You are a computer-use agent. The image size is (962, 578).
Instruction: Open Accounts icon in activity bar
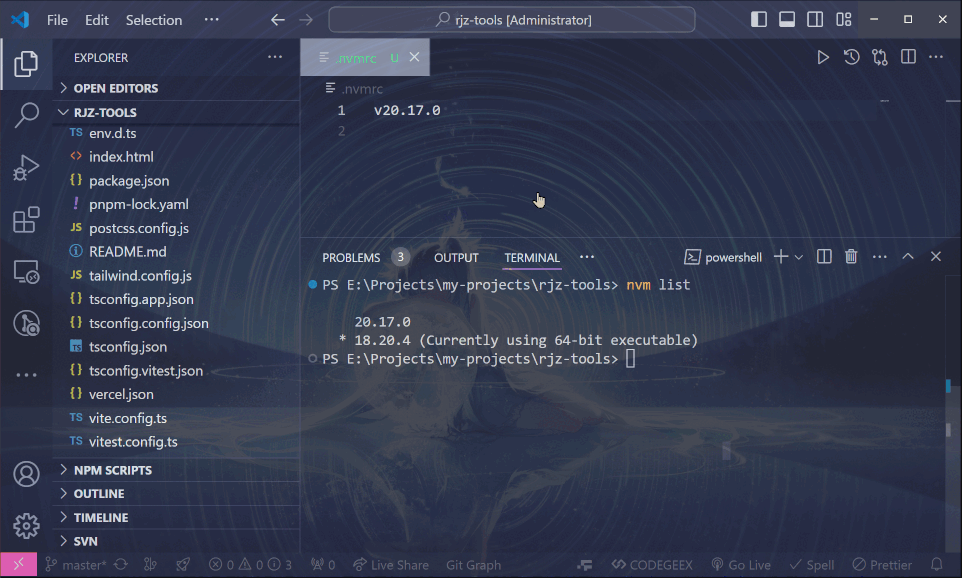[x=26, y=475]
